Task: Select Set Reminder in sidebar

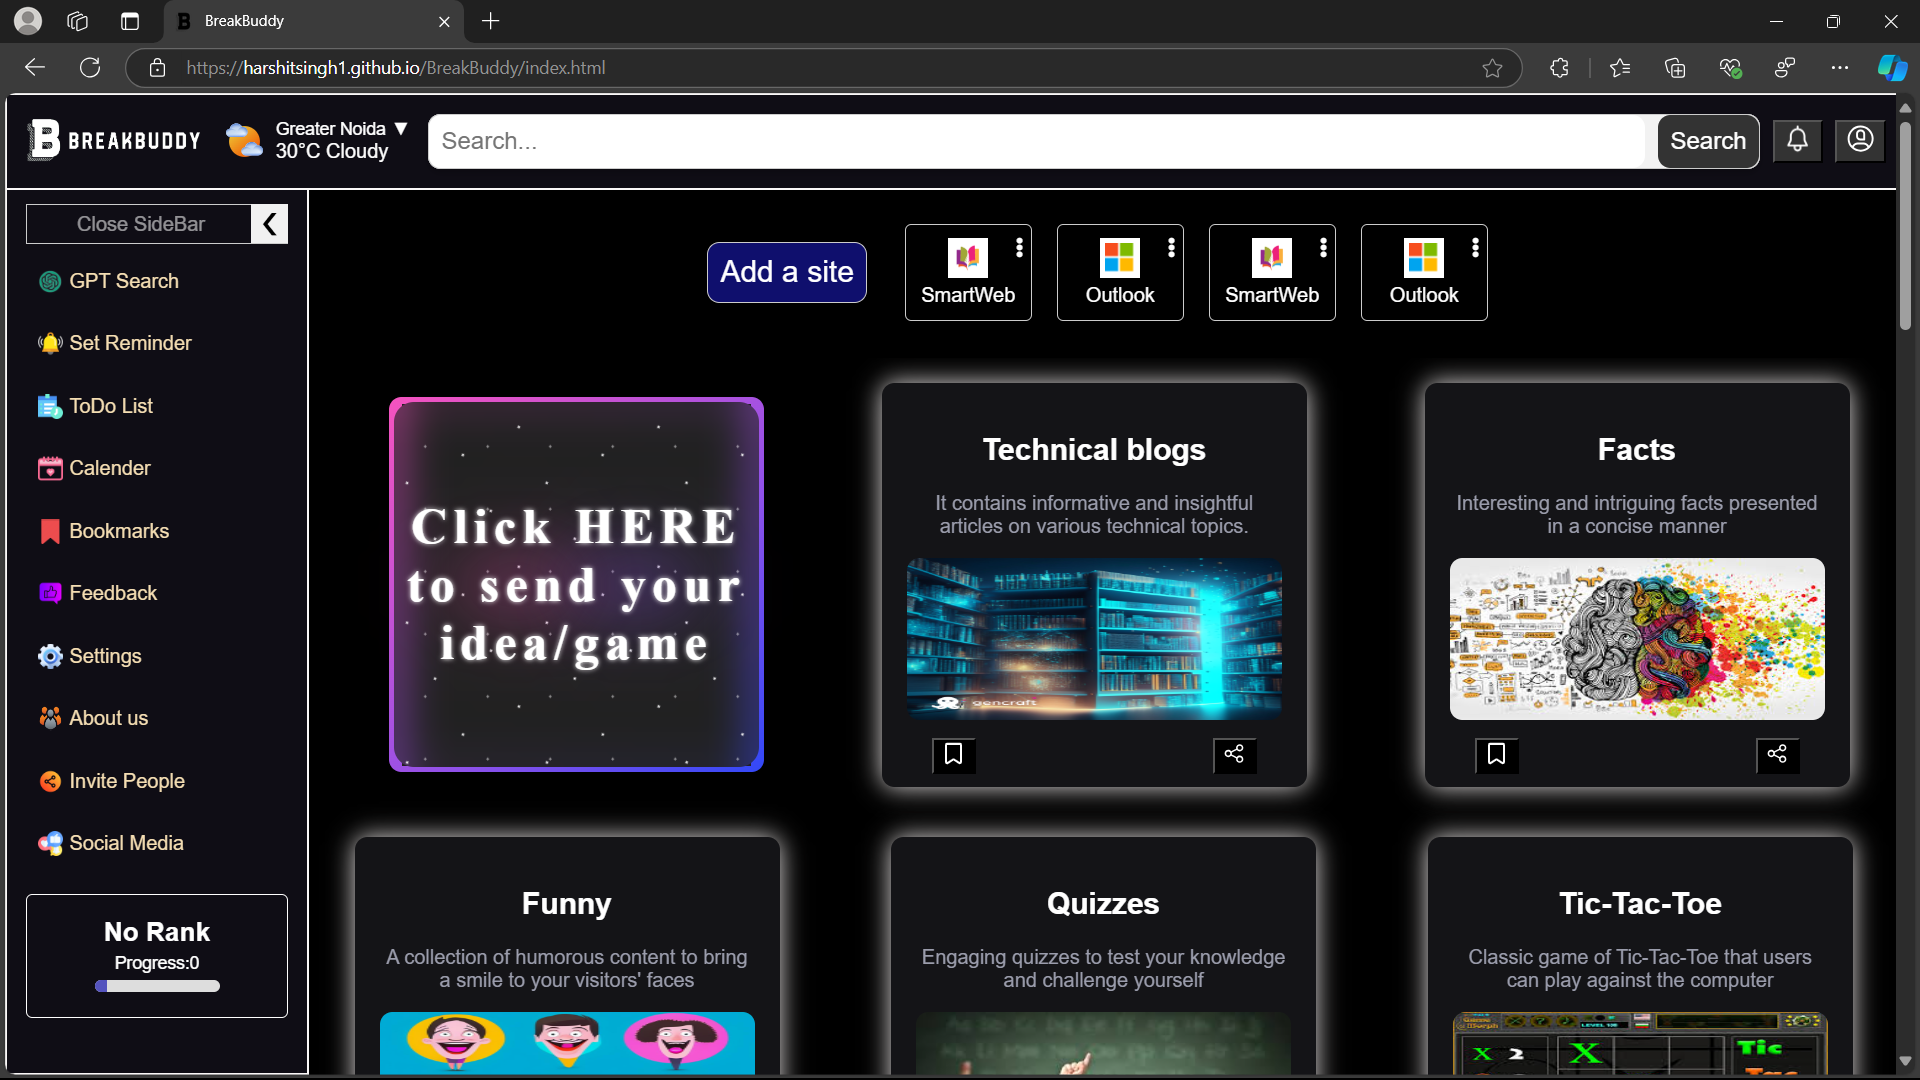Action: point(129,343)
